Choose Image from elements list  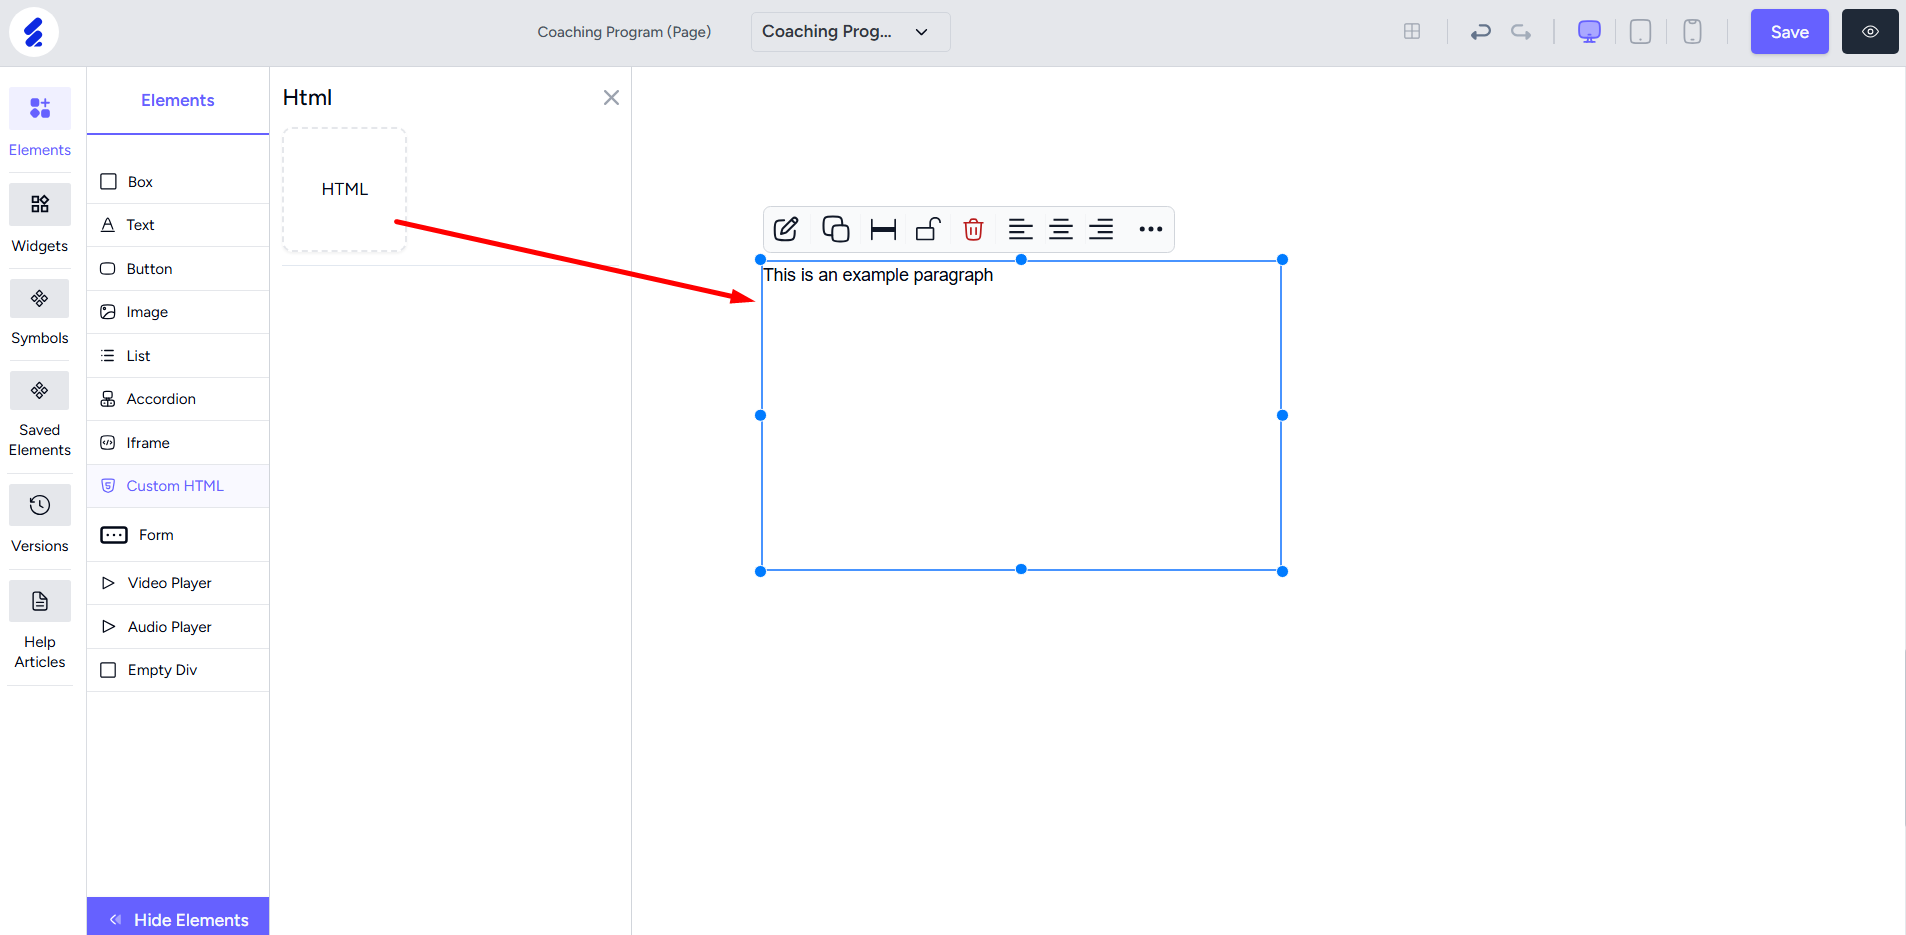[178, 312]
